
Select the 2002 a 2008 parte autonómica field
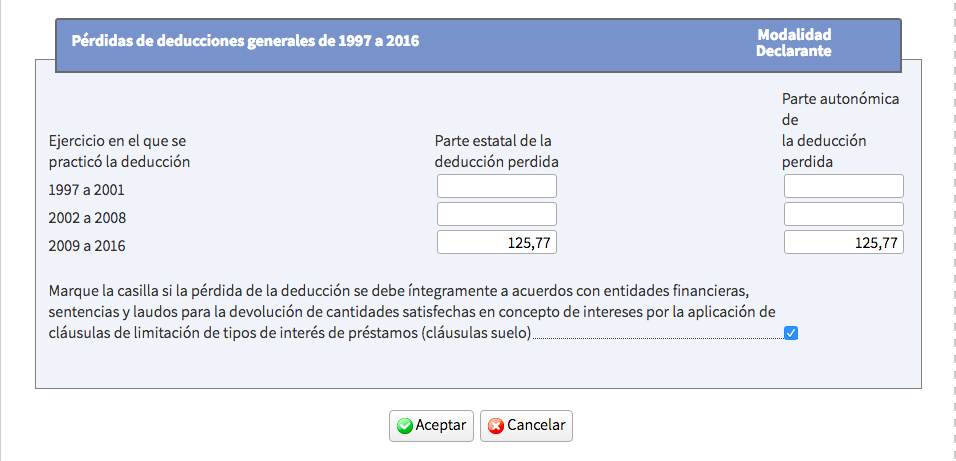click(843, 214)
